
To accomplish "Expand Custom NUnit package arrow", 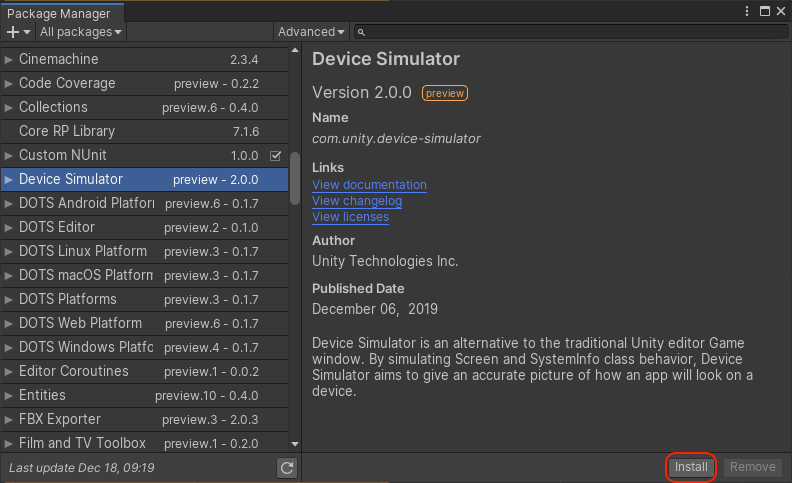I will tap(9, 156).
